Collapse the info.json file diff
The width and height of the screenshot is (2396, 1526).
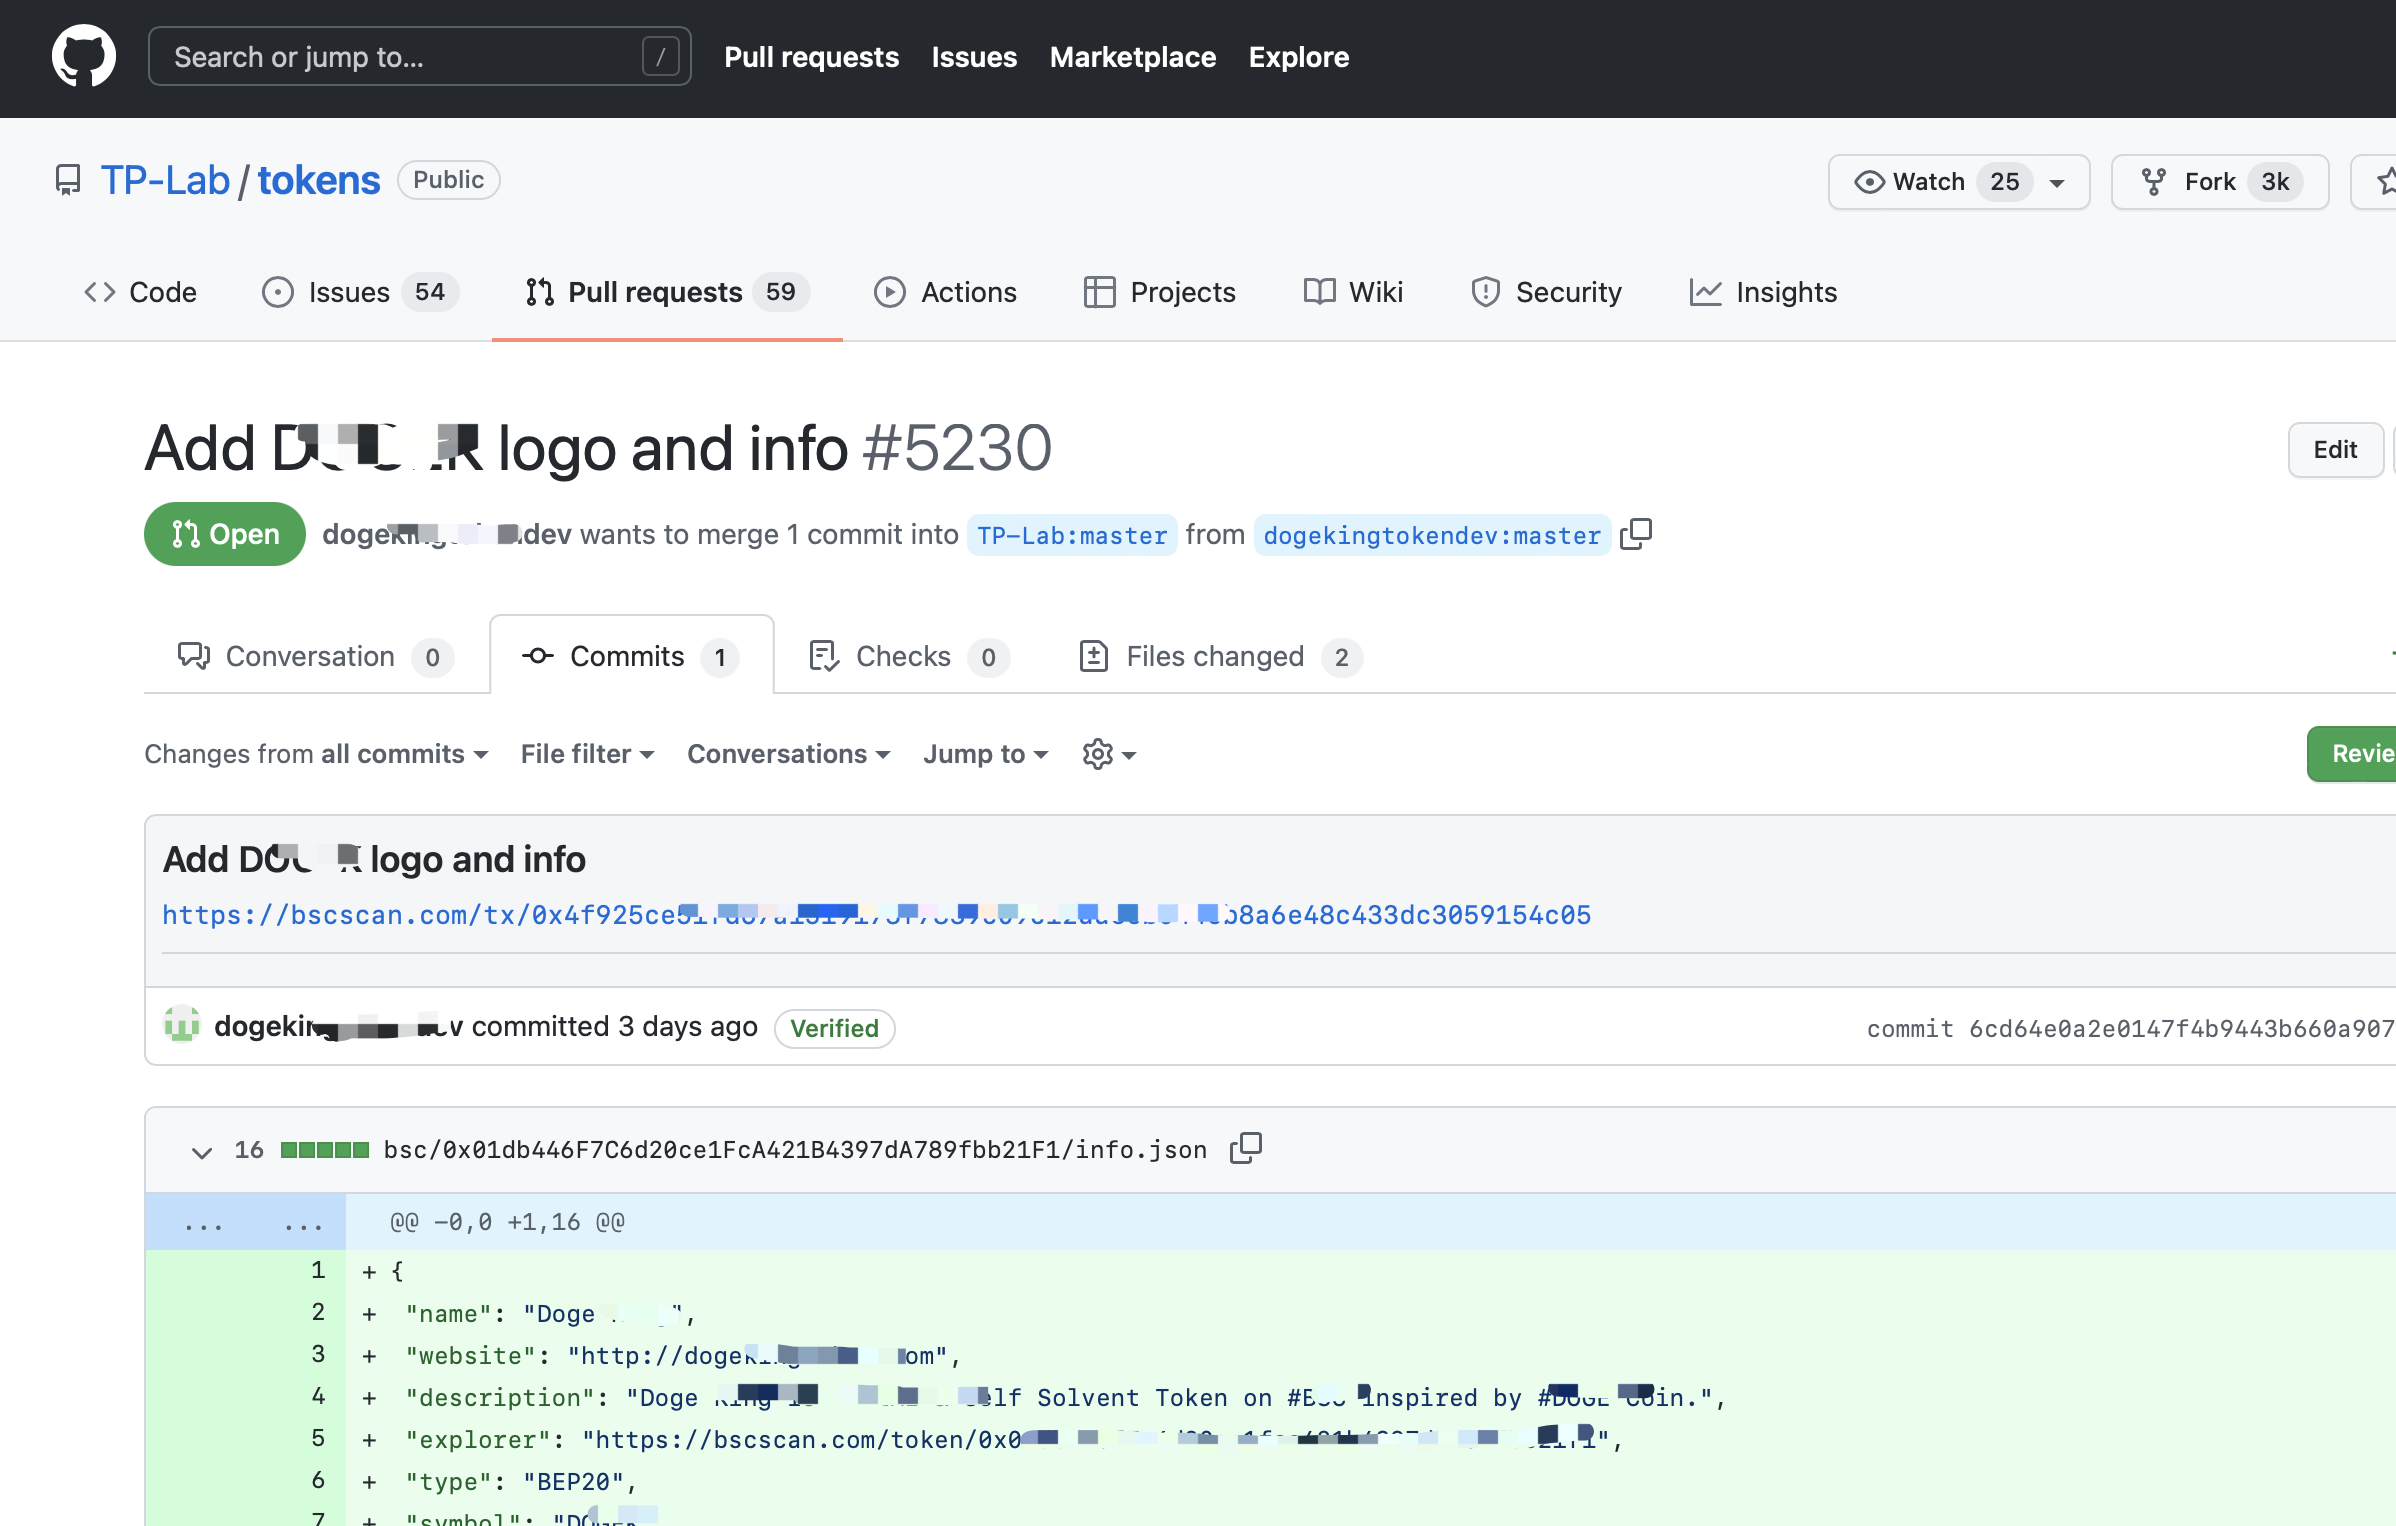(x=202, y=1152)
